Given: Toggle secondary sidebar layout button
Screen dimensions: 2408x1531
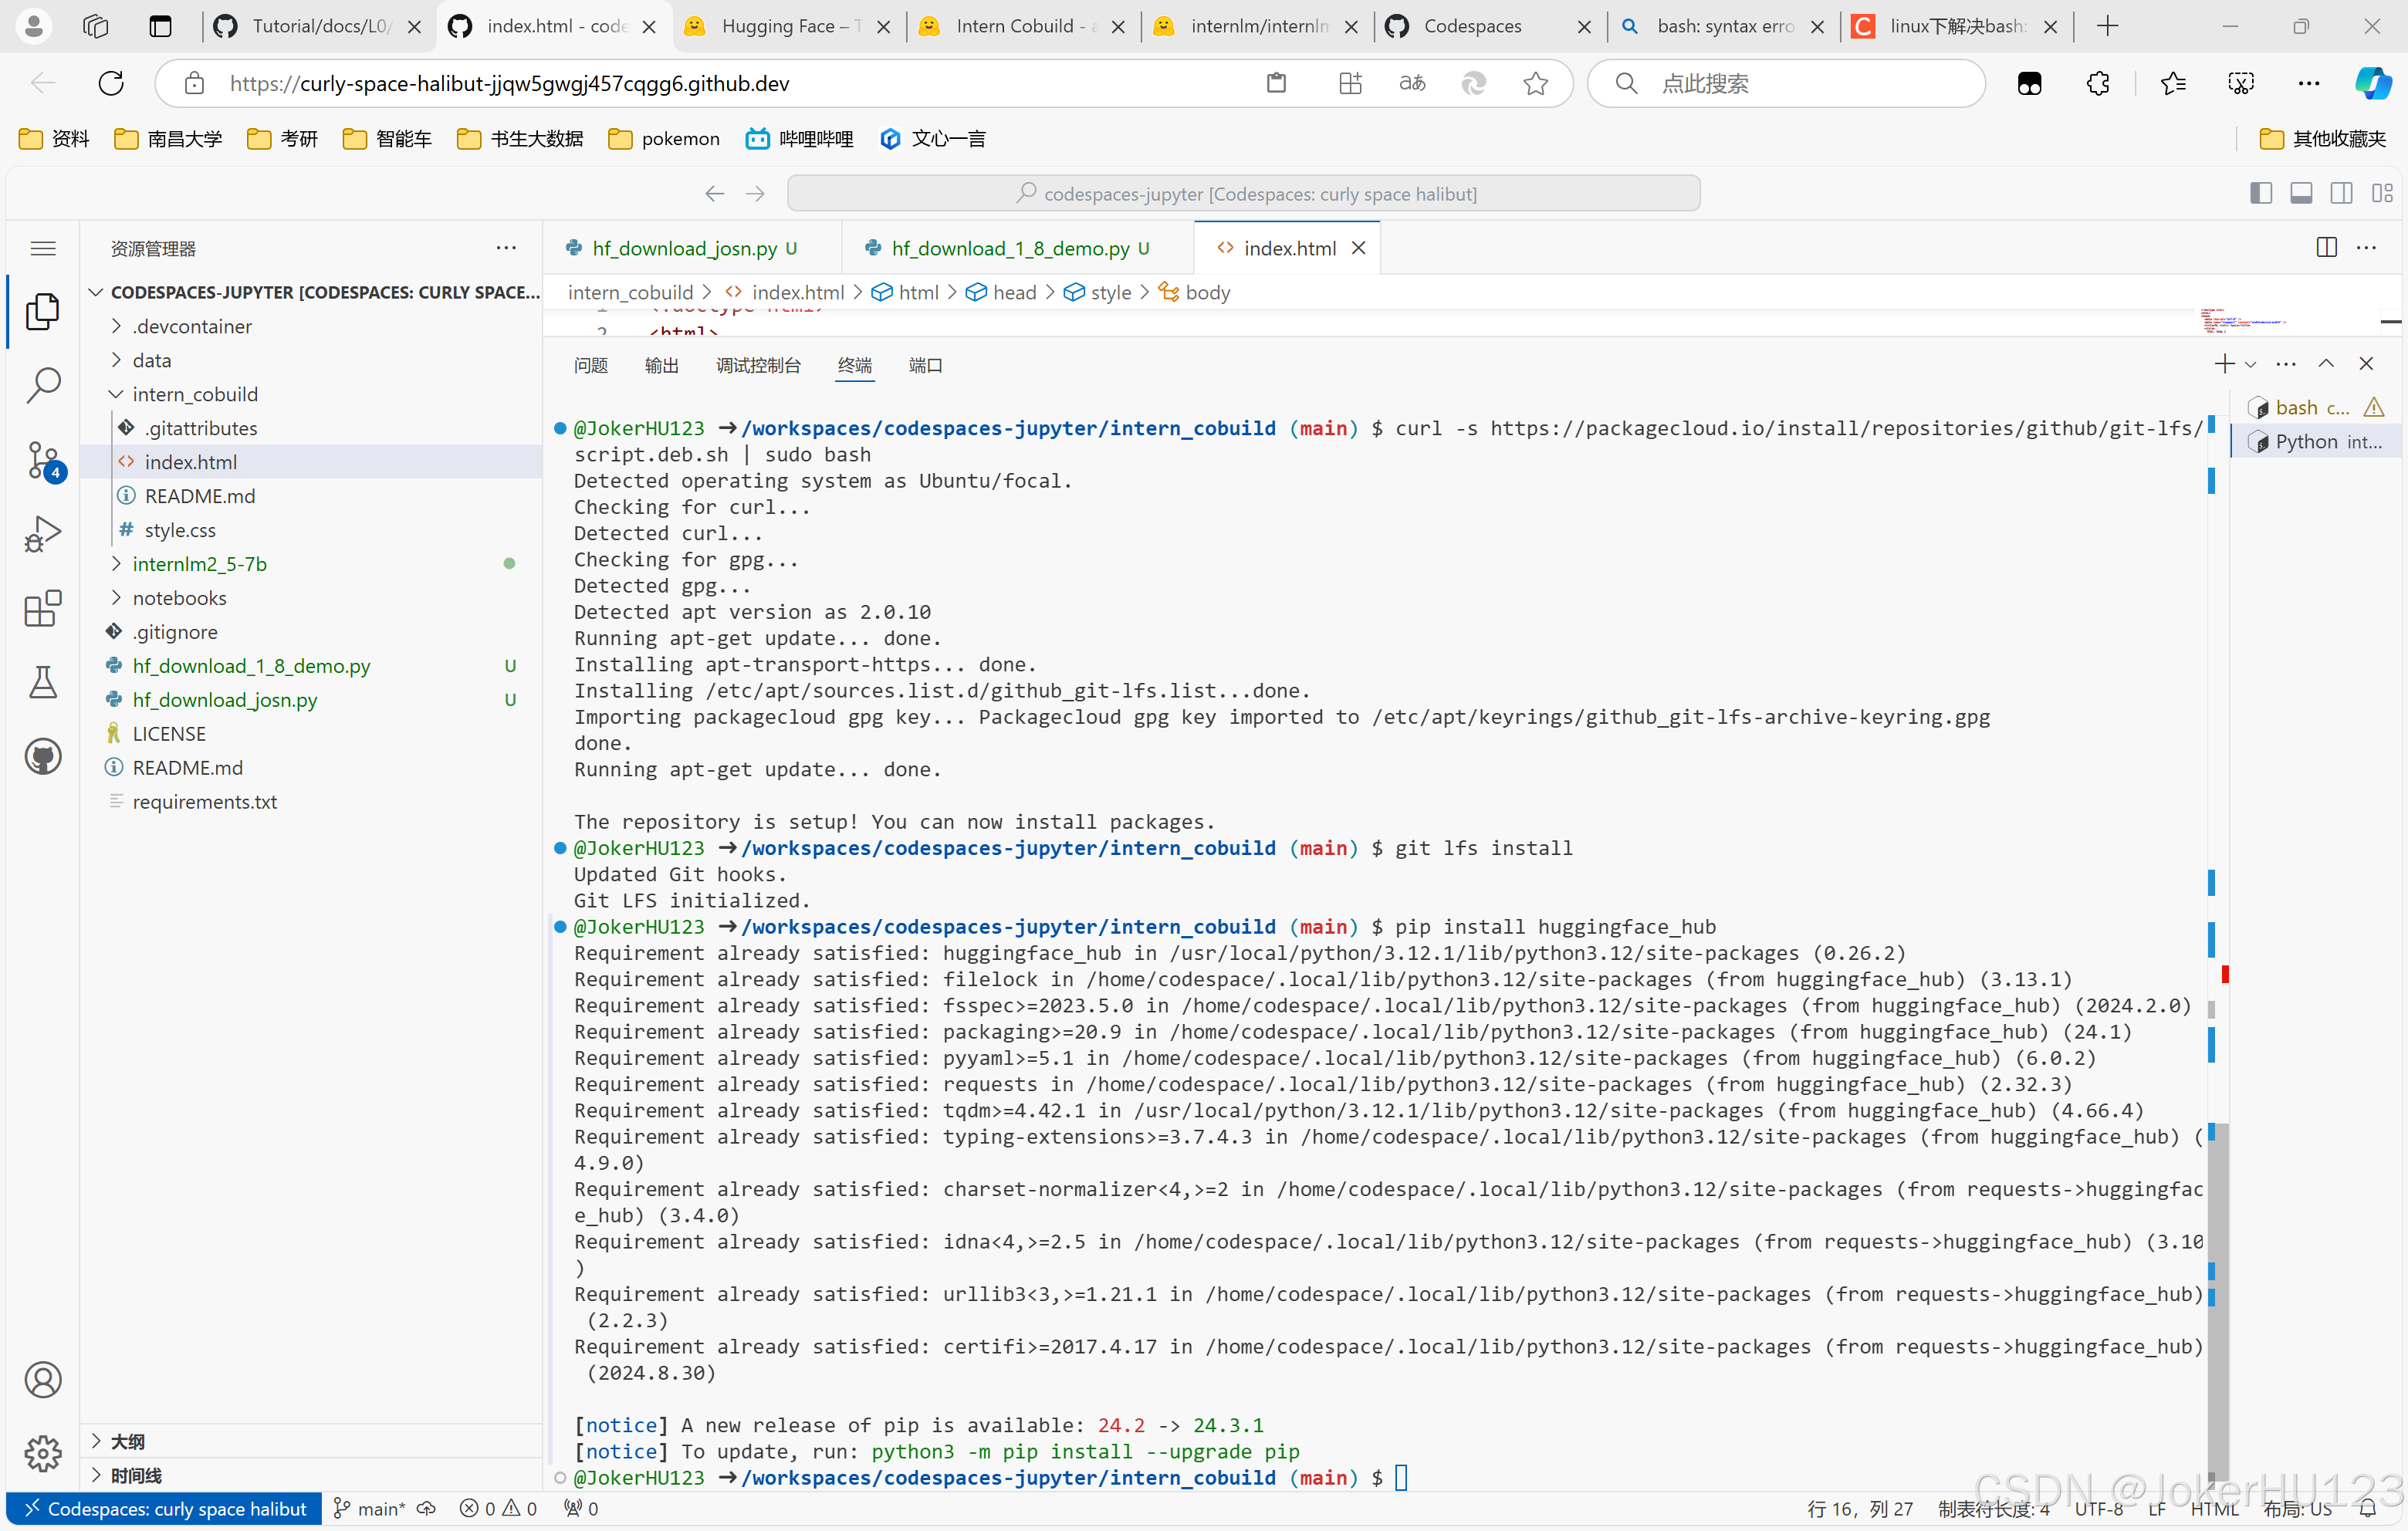Looking at the screenshot, I should pos(2341,193).
